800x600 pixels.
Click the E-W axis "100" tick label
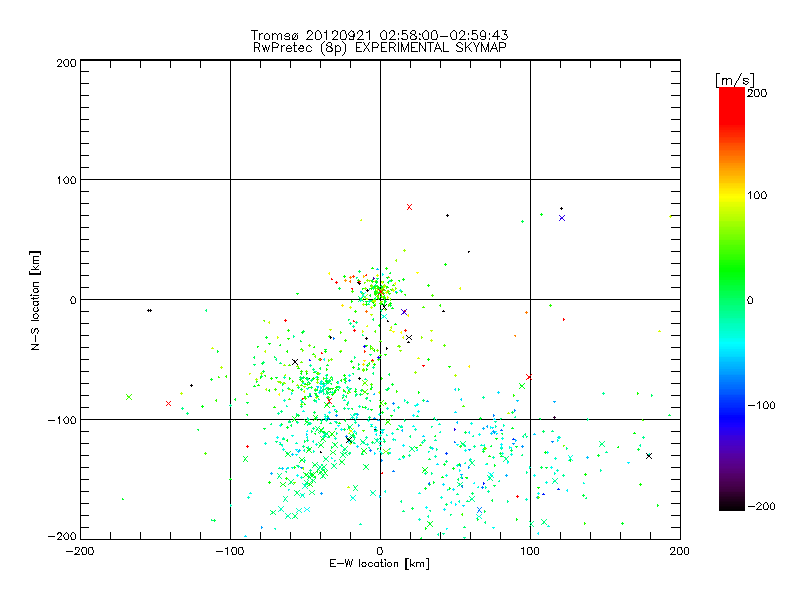(530, 551)
